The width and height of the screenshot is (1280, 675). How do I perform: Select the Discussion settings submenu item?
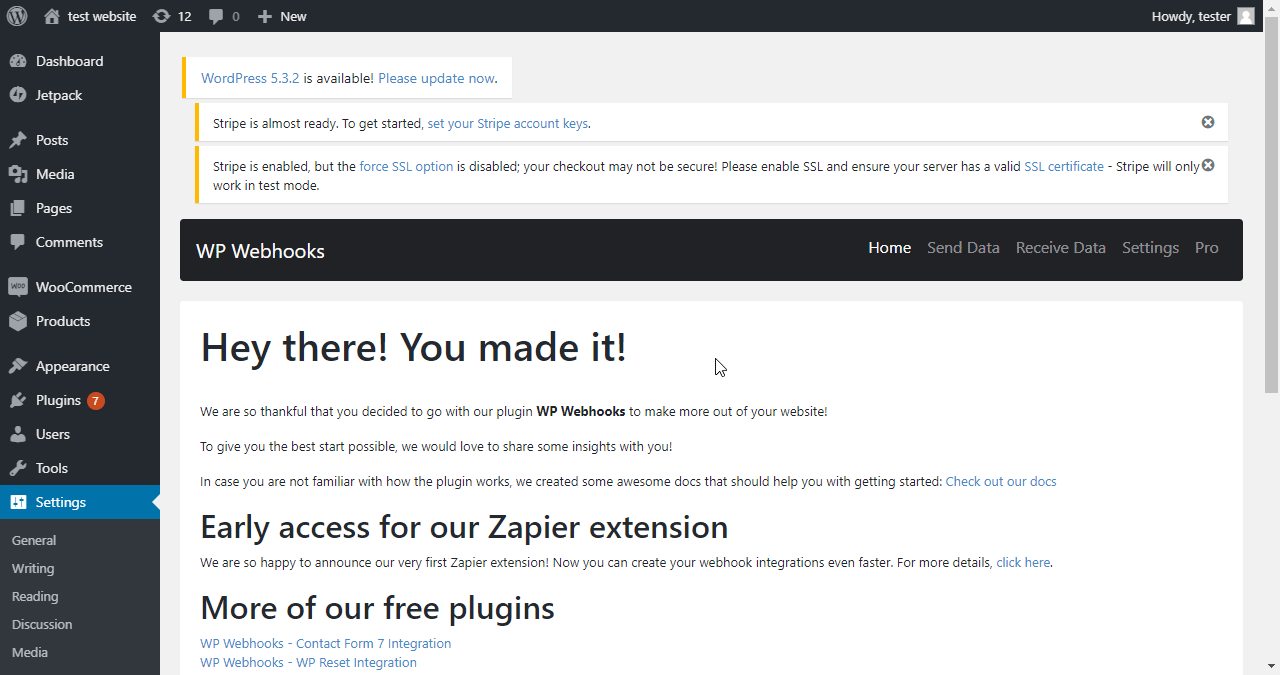pyautogui.click(x=42, y=624)
